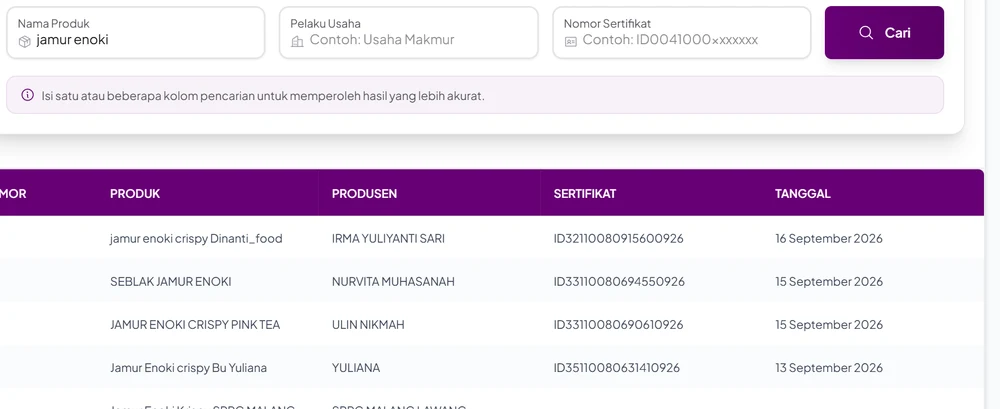Click the SERTIFIKAT column header
The width and height of the screenshot is (1000, 409).
coord(585,193)
